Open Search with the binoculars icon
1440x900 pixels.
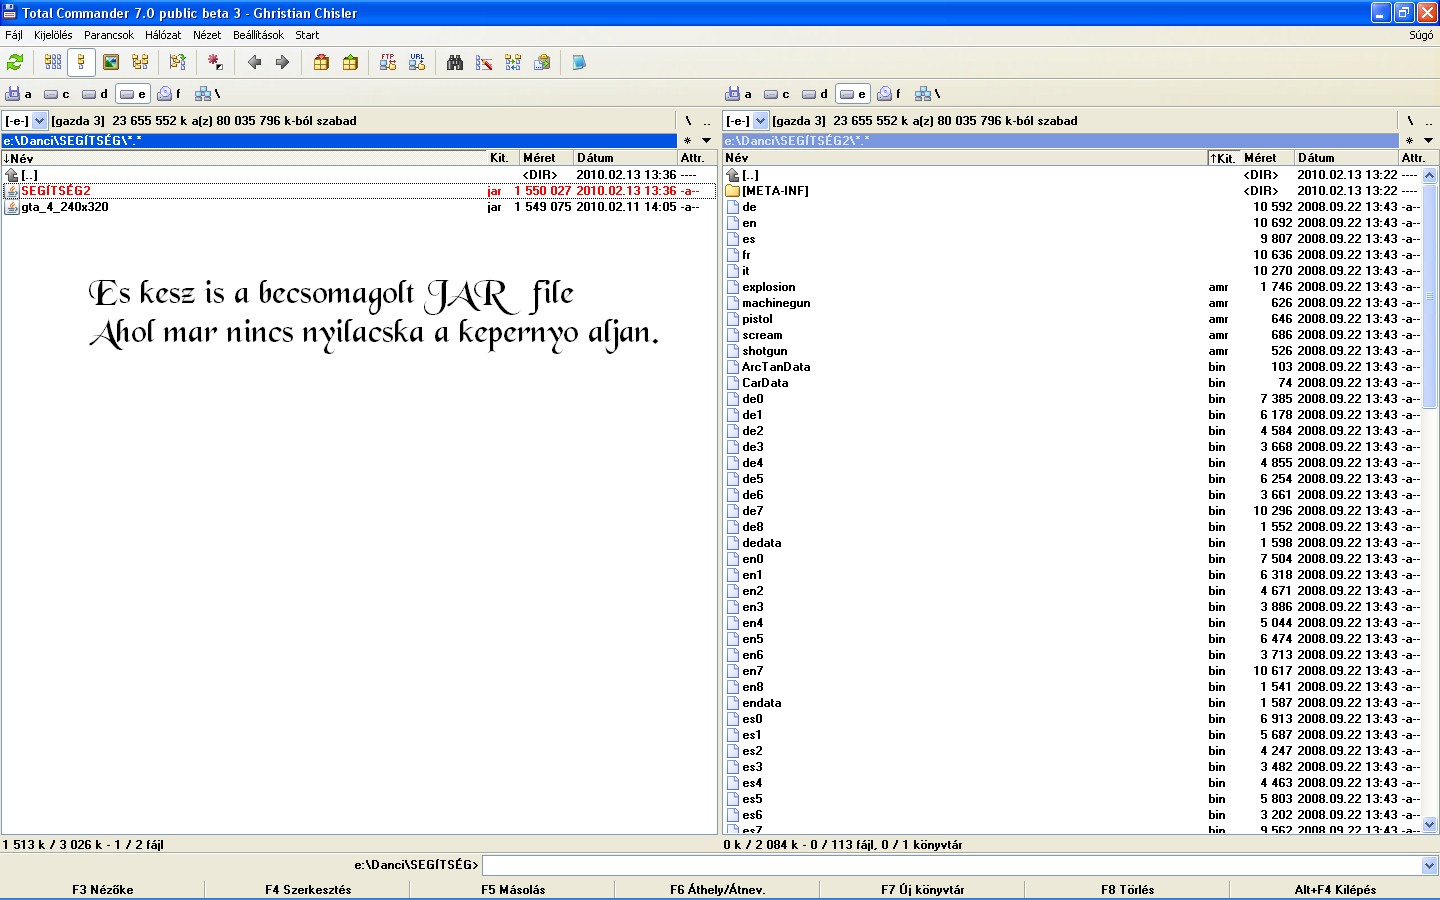(455, 63)
